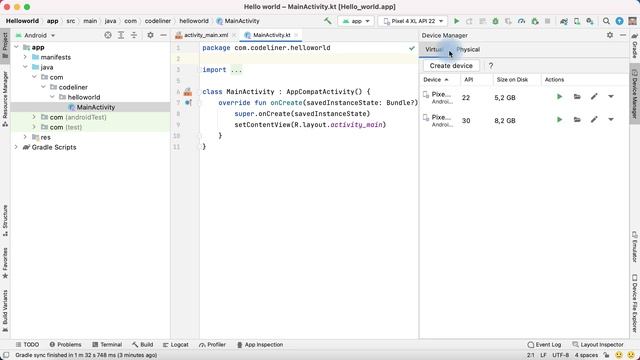640x360 pixels.
Task: Hide the Device Manager panel
Action: (x=623, y=35)
